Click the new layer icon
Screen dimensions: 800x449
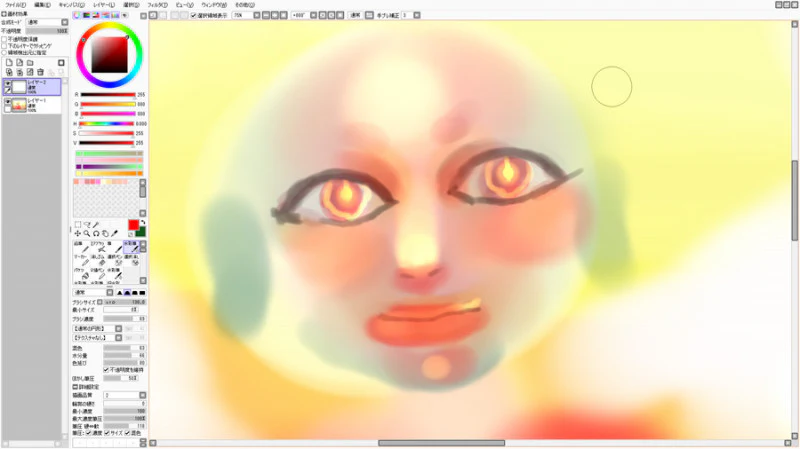click(x=8, y=62)
